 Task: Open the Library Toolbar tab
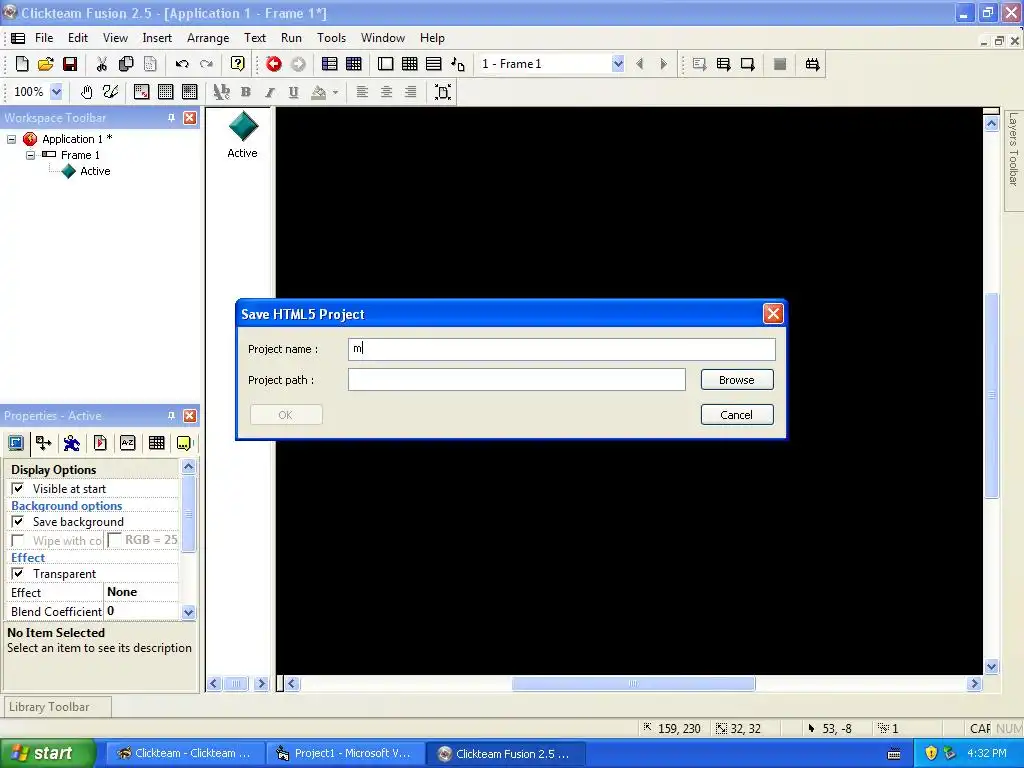(x=57, y=707)
